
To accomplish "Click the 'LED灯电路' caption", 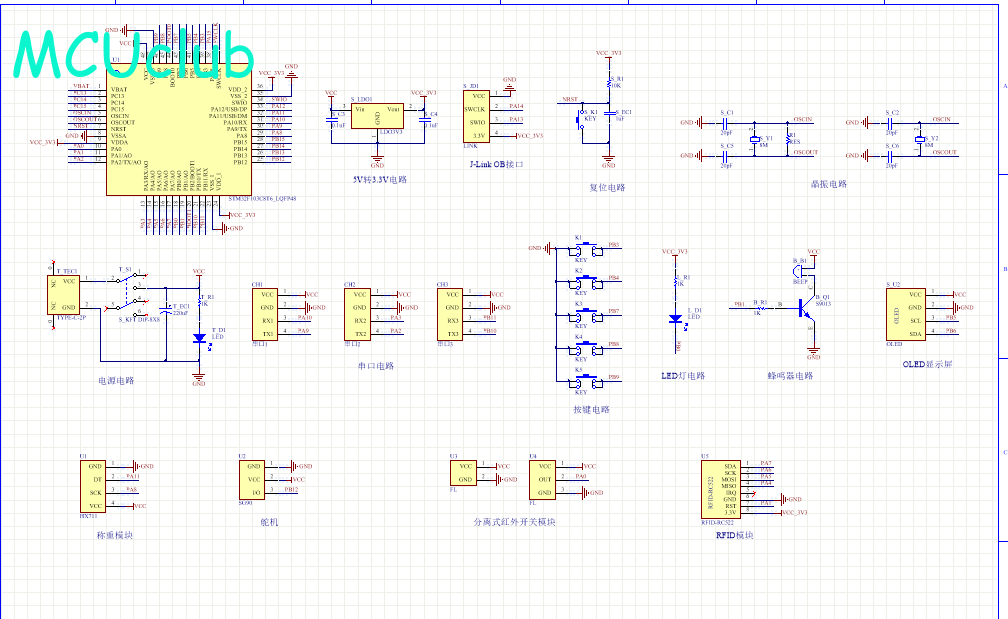I will (683, 376).
